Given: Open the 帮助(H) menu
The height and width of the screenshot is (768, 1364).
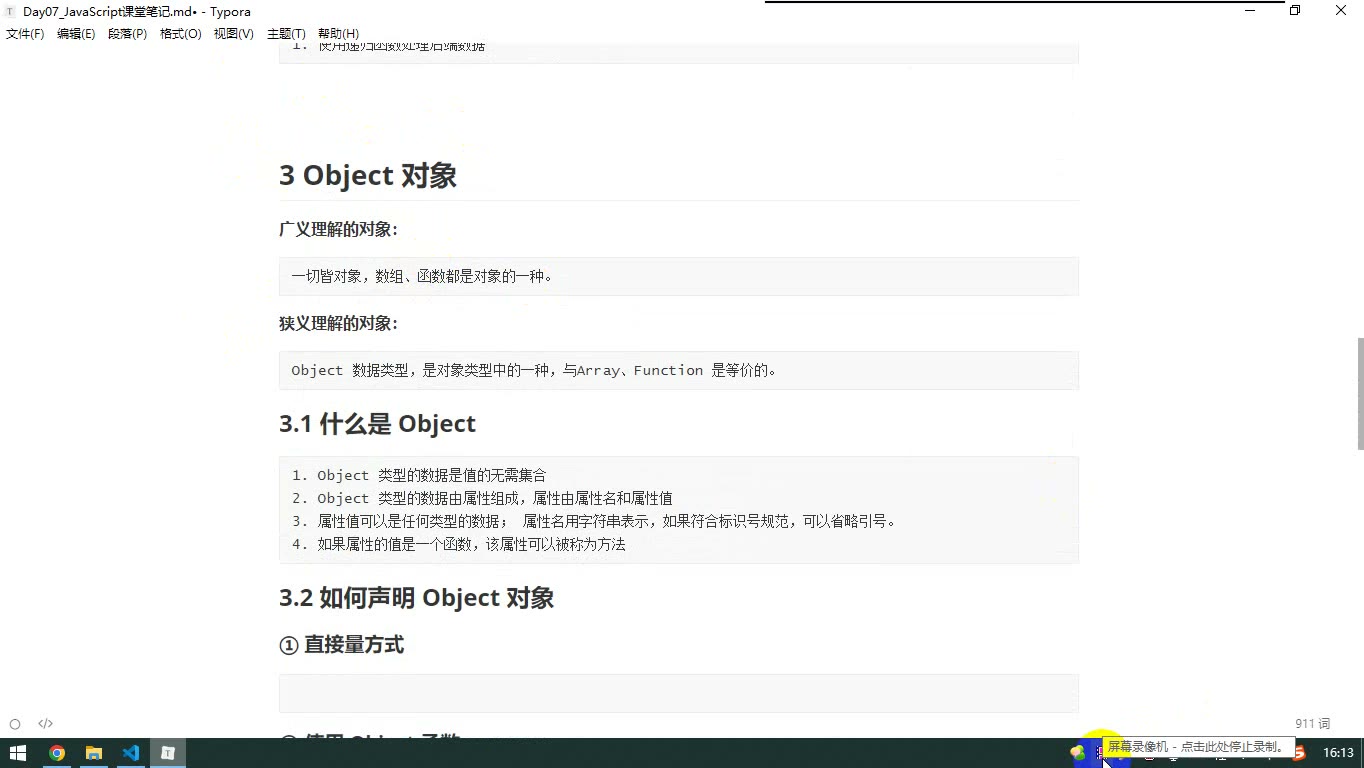Looking at the screenshot, I should [x=338, y=34].
